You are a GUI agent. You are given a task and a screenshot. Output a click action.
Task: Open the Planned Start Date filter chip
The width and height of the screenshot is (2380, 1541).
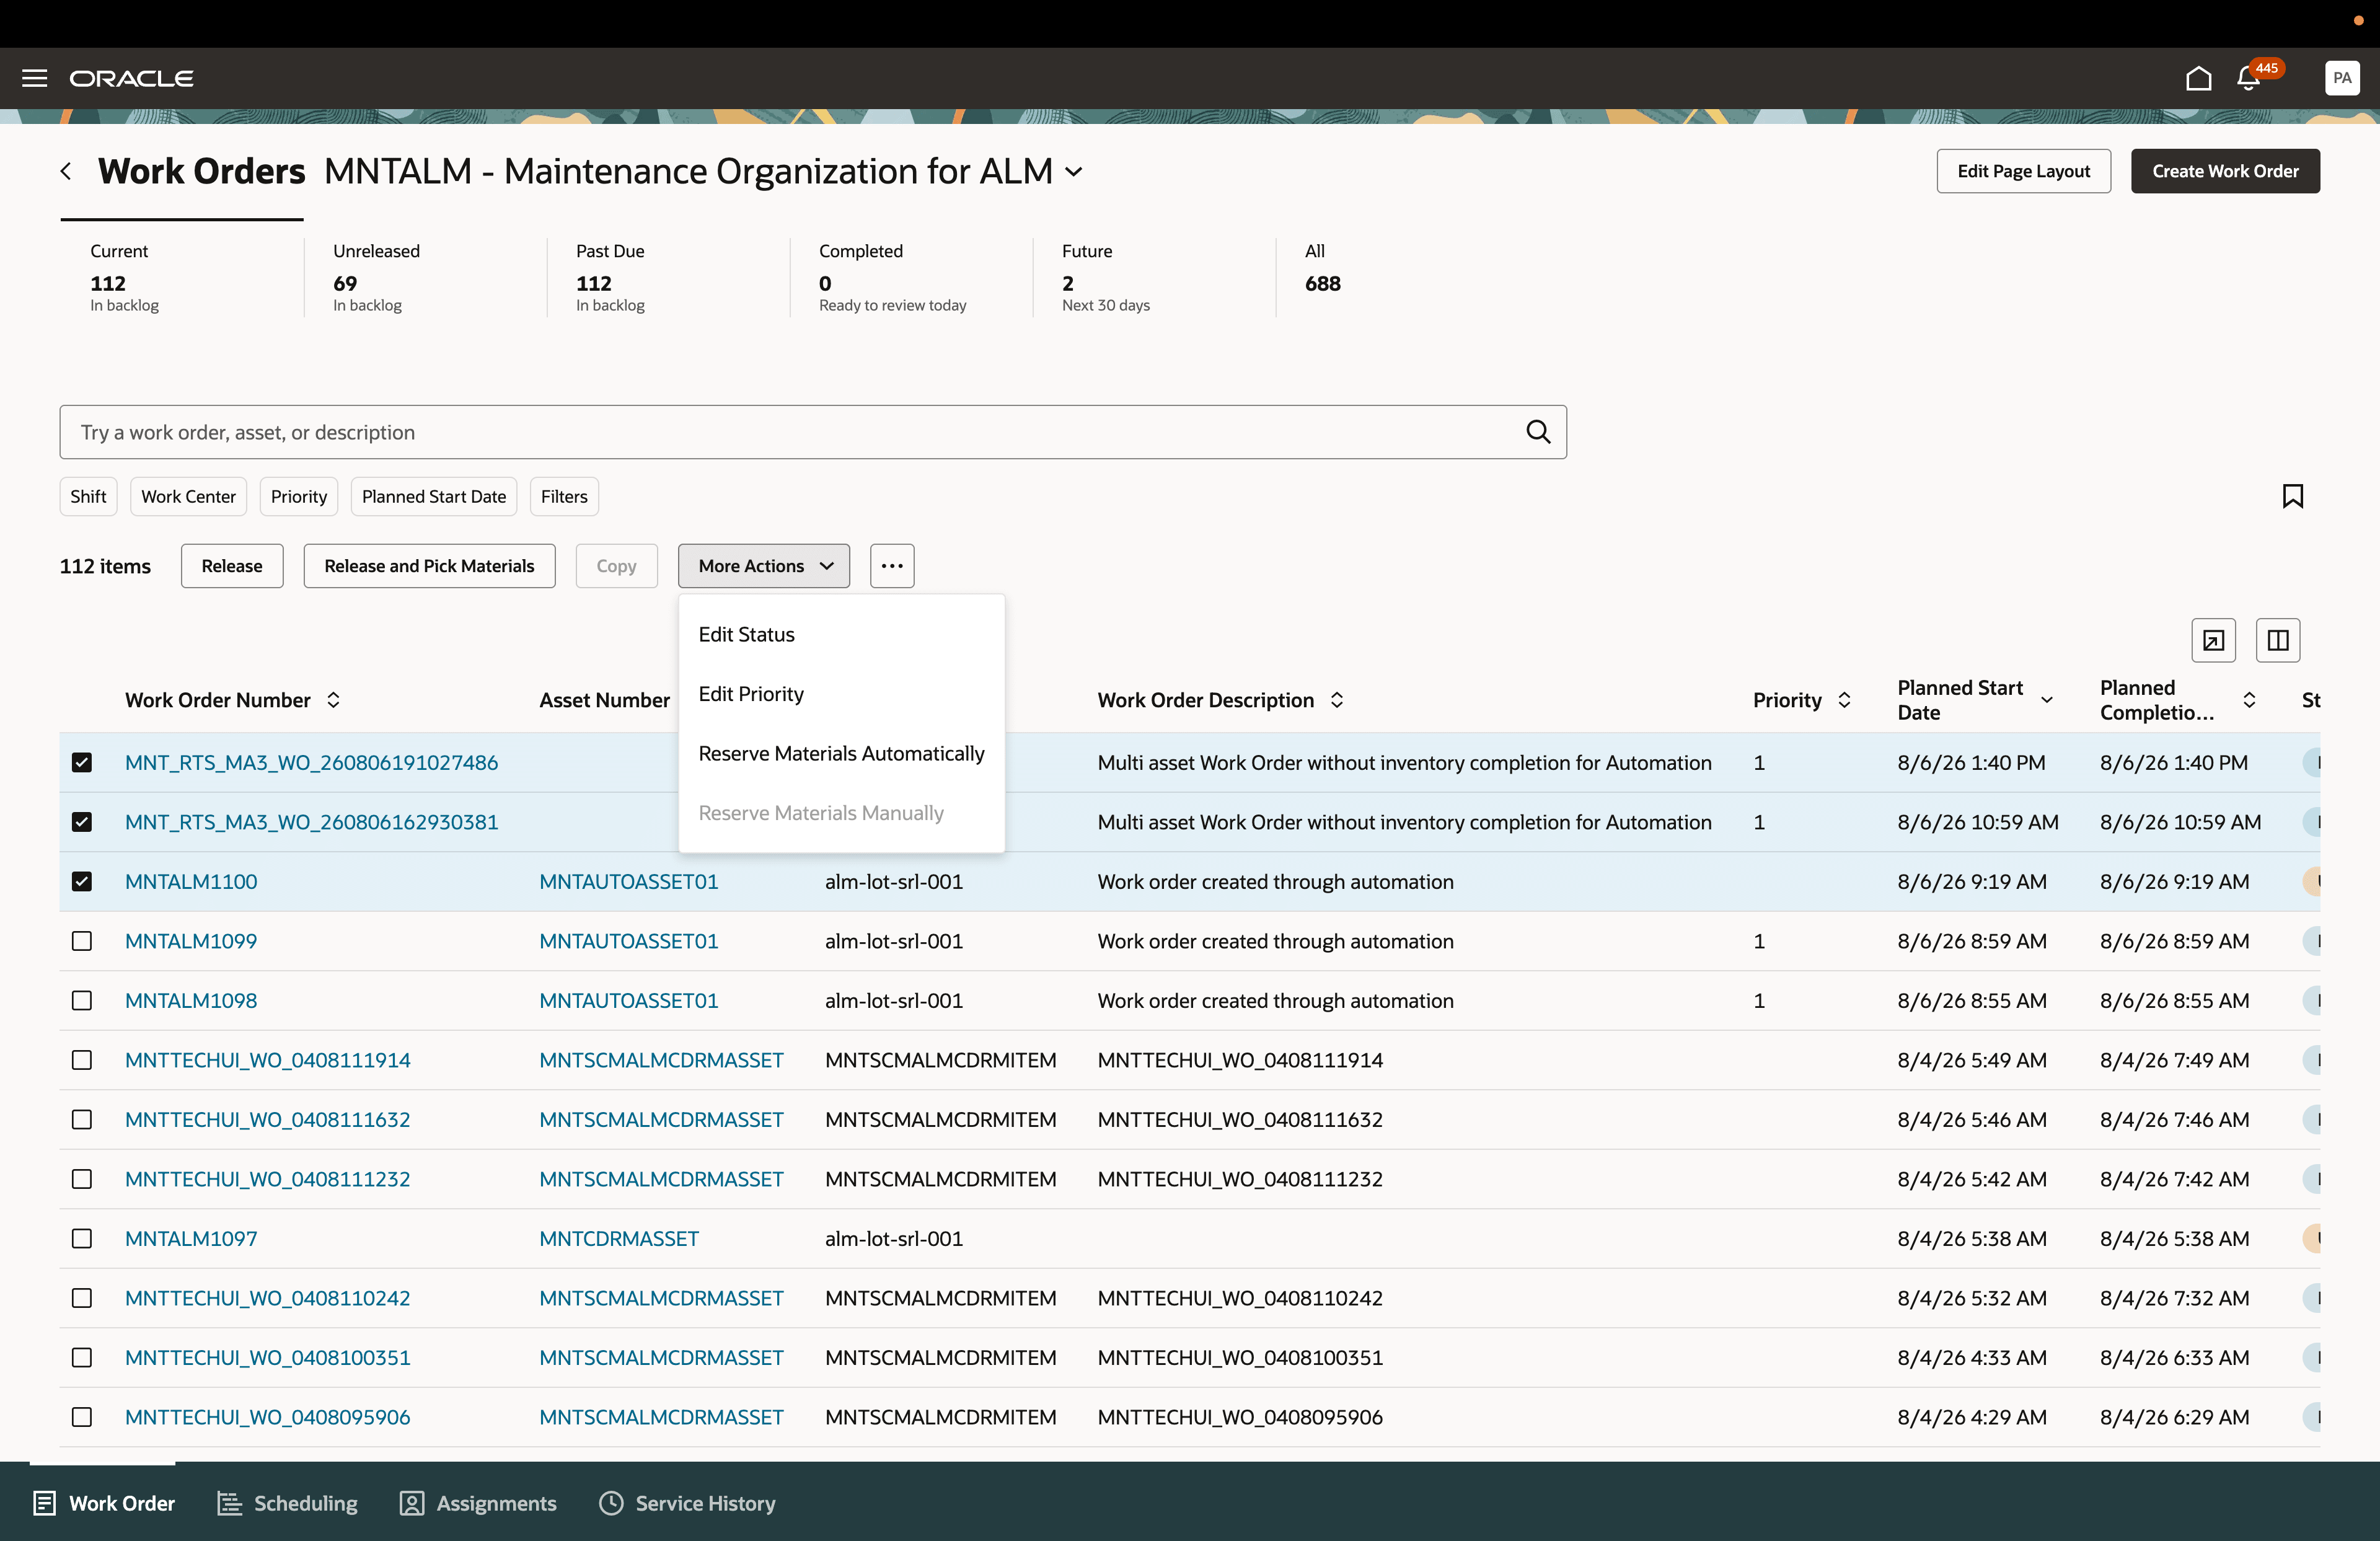click(x=434, y=496)
